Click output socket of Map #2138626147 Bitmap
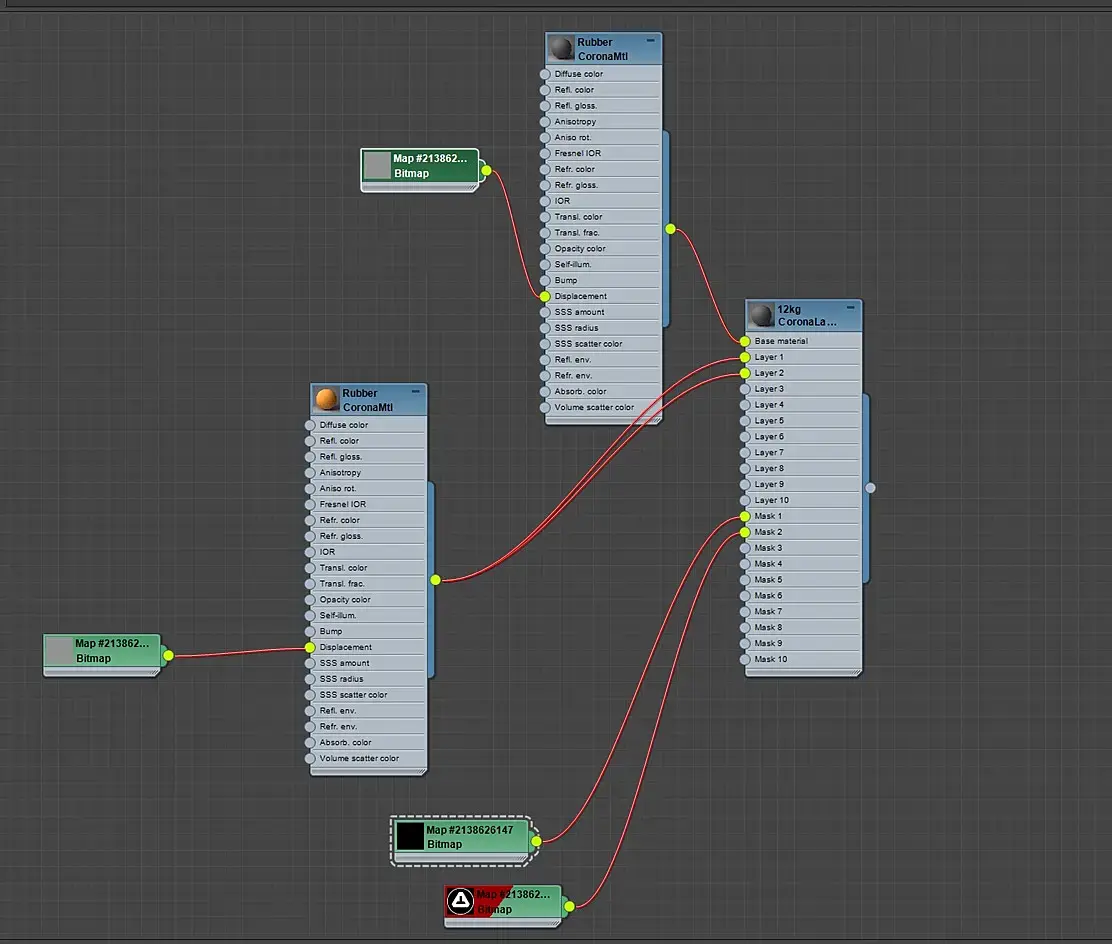This screenshot has width=1112, height=944. (x=536, y=841)
